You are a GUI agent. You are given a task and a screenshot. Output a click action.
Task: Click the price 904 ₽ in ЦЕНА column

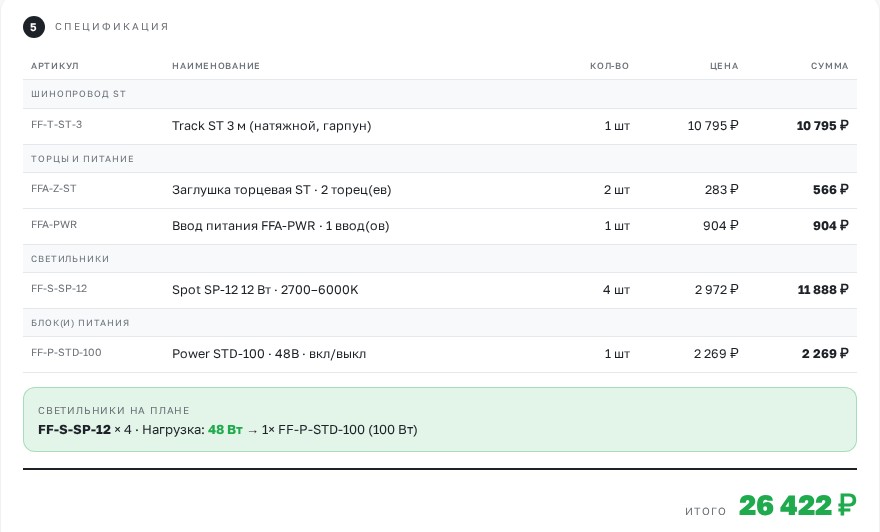(721, 226)
